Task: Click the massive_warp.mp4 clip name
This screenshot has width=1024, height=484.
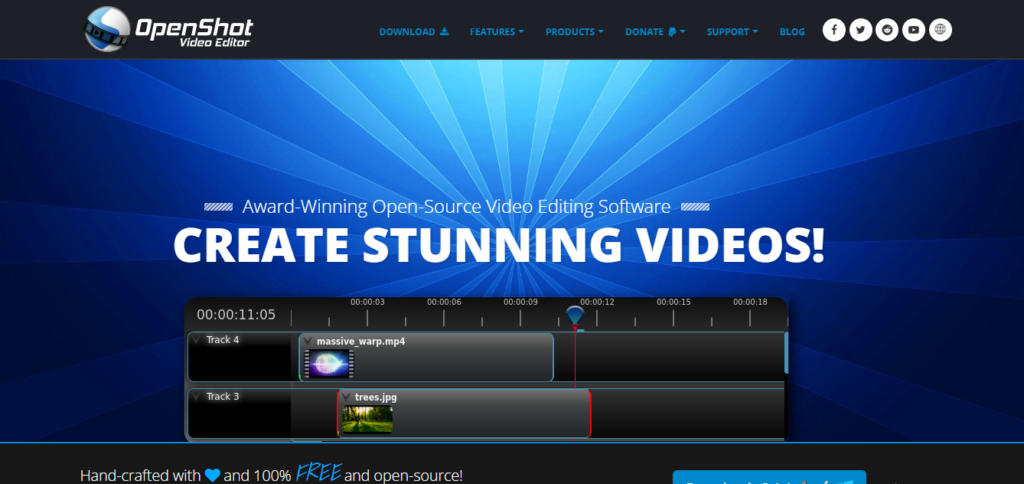Action: [360, 341]
